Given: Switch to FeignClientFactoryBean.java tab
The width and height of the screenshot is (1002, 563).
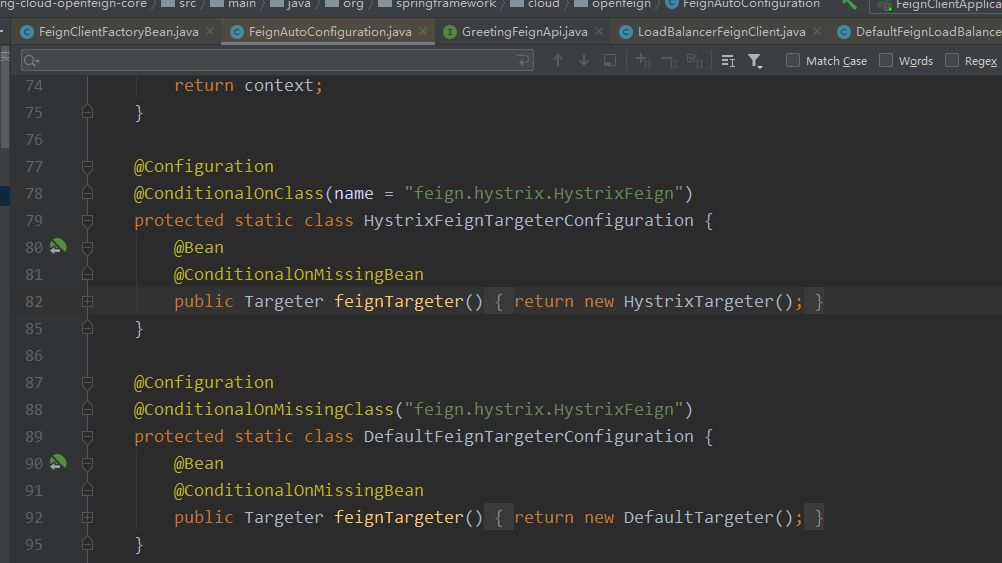Looking at the screenshot, I should pos(118,31).
